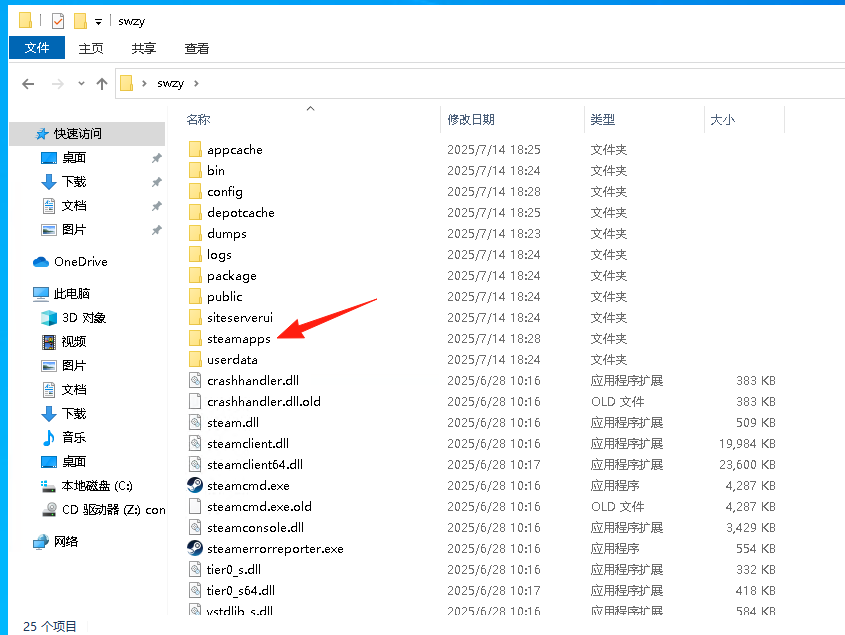The image size is (845, 635).
Task: Select the steamapps folder icon
Action: coord(195,339)
